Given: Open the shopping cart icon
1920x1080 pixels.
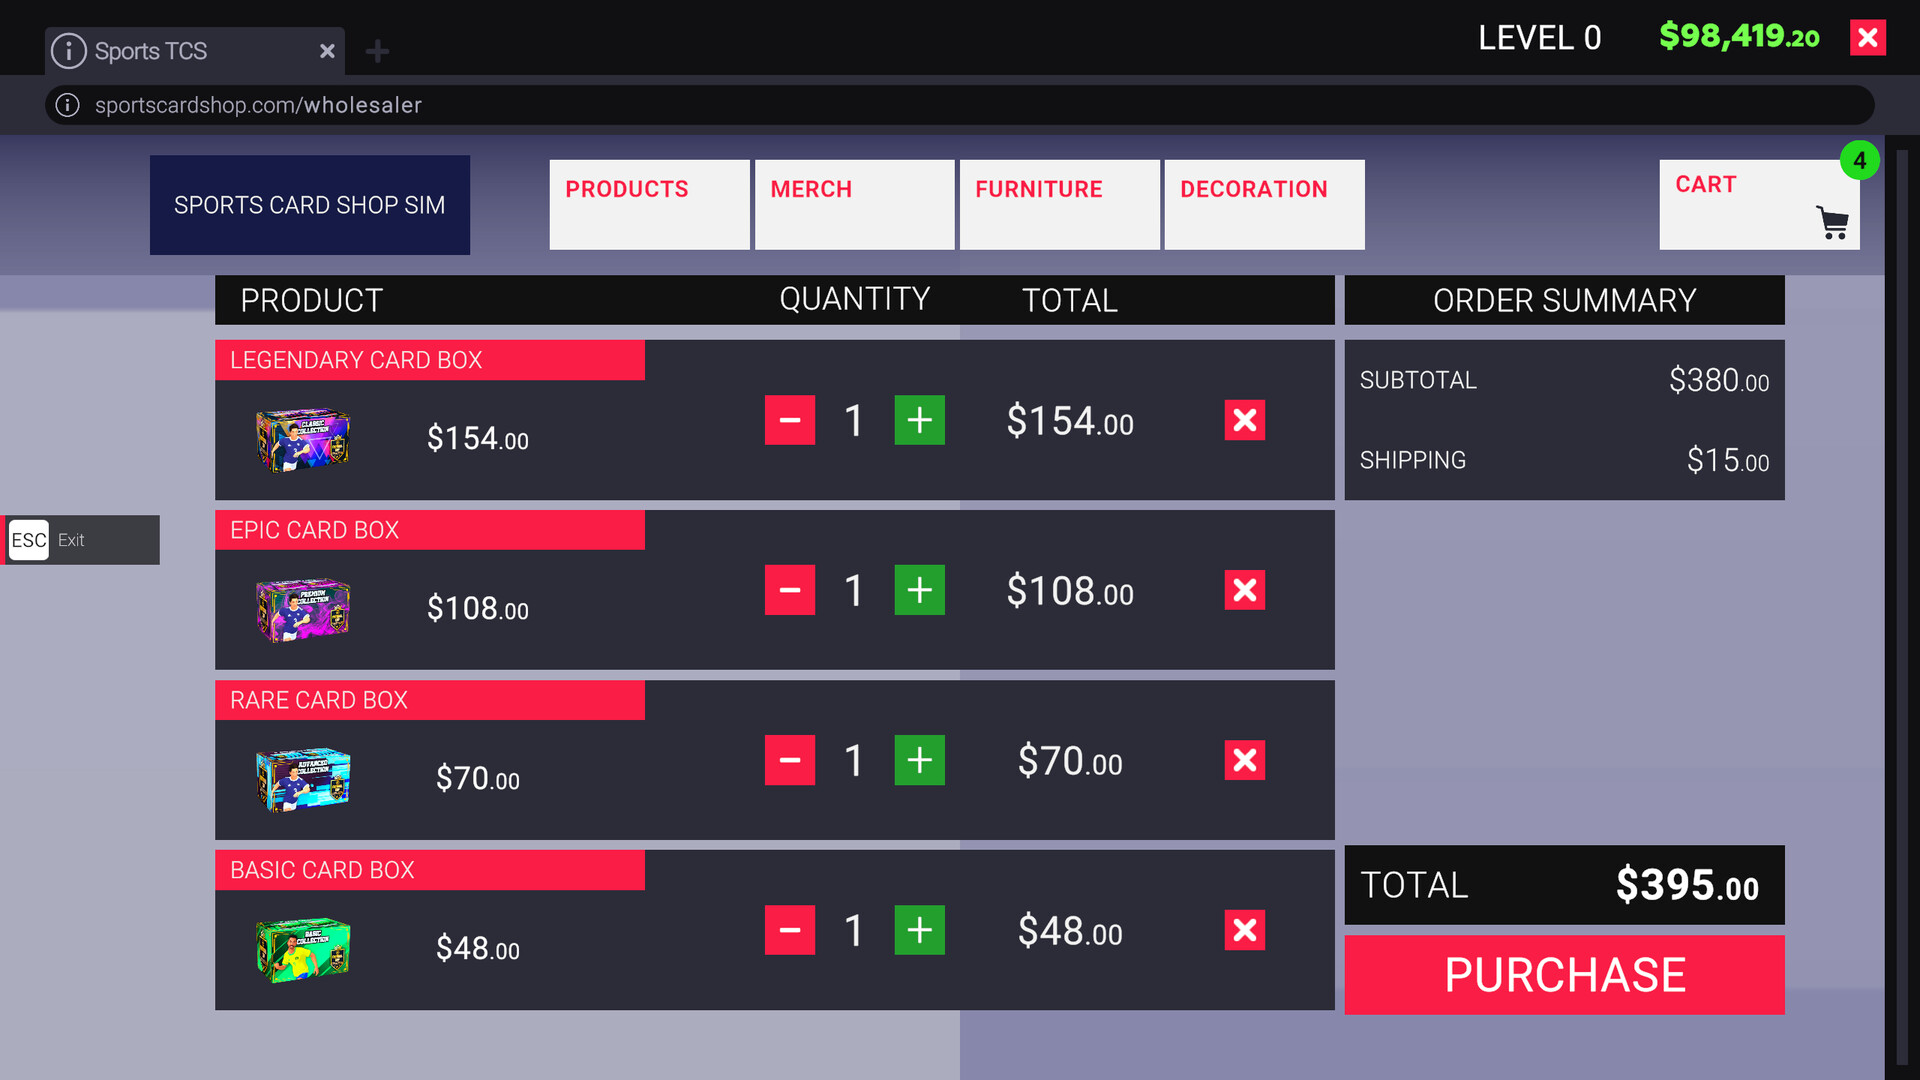Looking at the screenshot, I should 1834,222.
